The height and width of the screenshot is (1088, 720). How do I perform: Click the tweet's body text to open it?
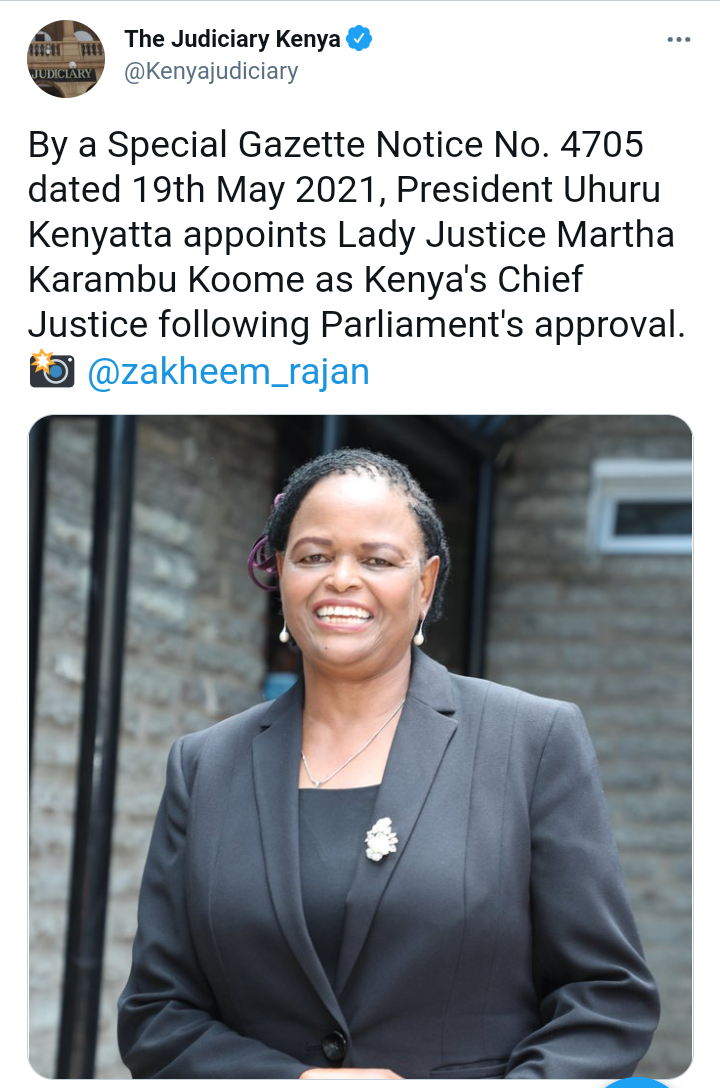357,235
